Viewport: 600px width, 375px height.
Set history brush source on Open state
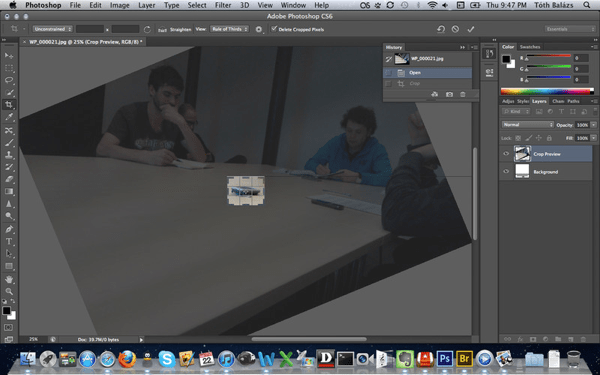(x=388, y=73)
